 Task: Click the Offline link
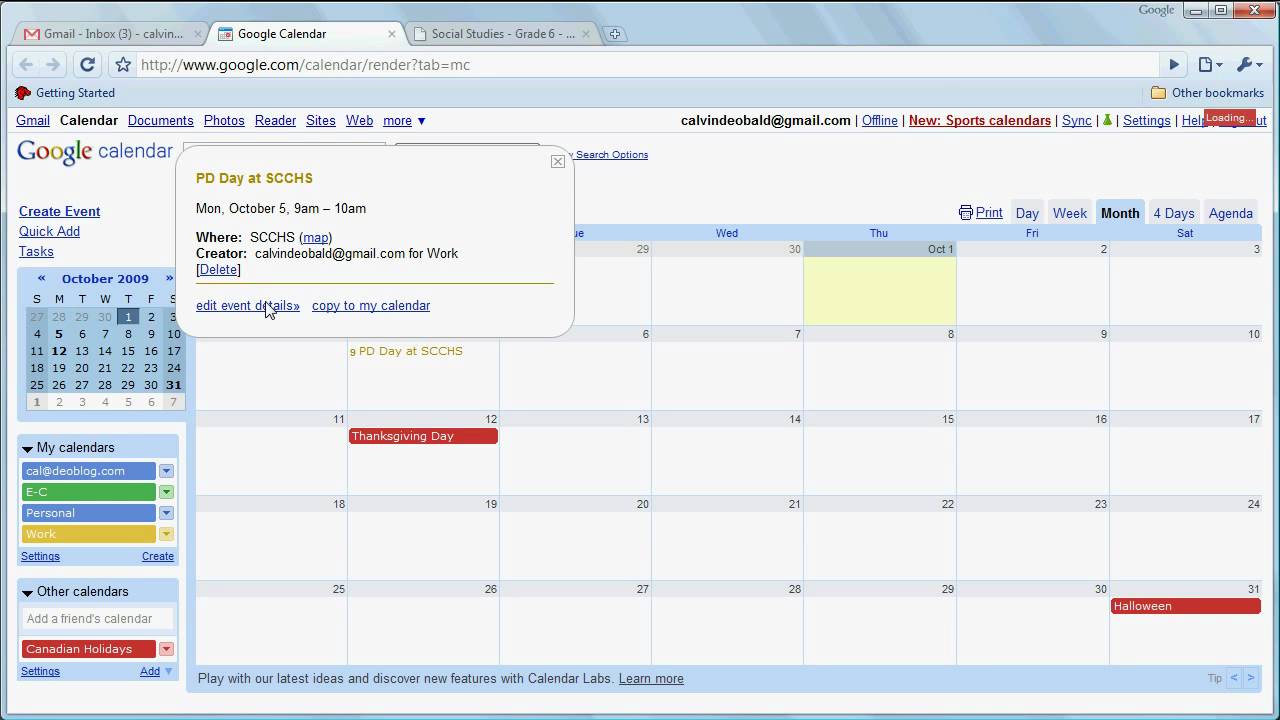pyautogui.click(x=880, y=120)
